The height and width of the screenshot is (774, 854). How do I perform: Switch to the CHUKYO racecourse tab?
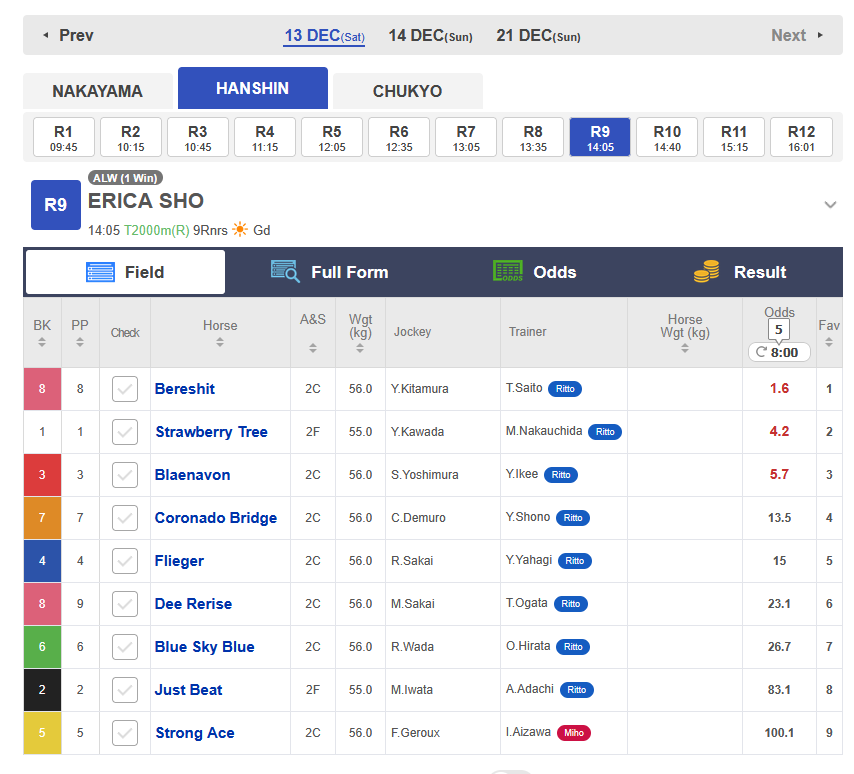(407, 91)
